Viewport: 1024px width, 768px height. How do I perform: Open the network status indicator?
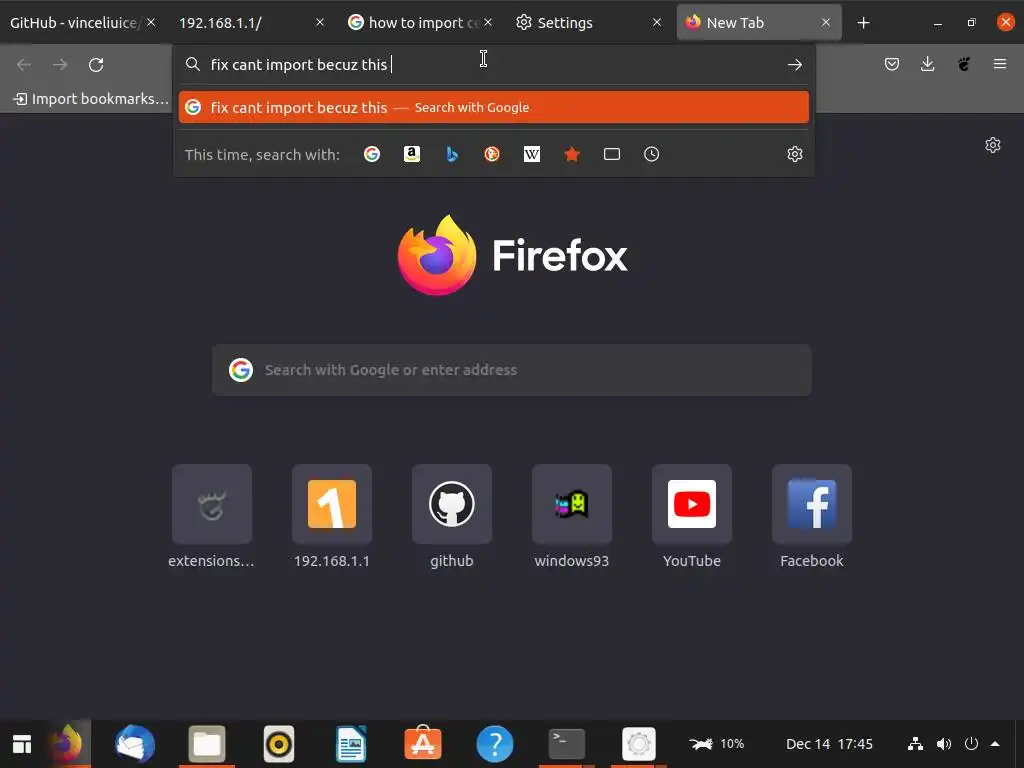(x=916, y=744)
